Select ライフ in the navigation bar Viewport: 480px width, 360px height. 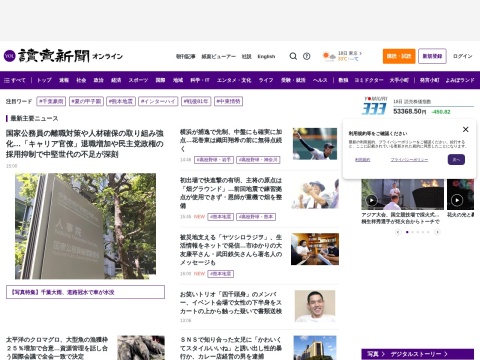point(266,80)
